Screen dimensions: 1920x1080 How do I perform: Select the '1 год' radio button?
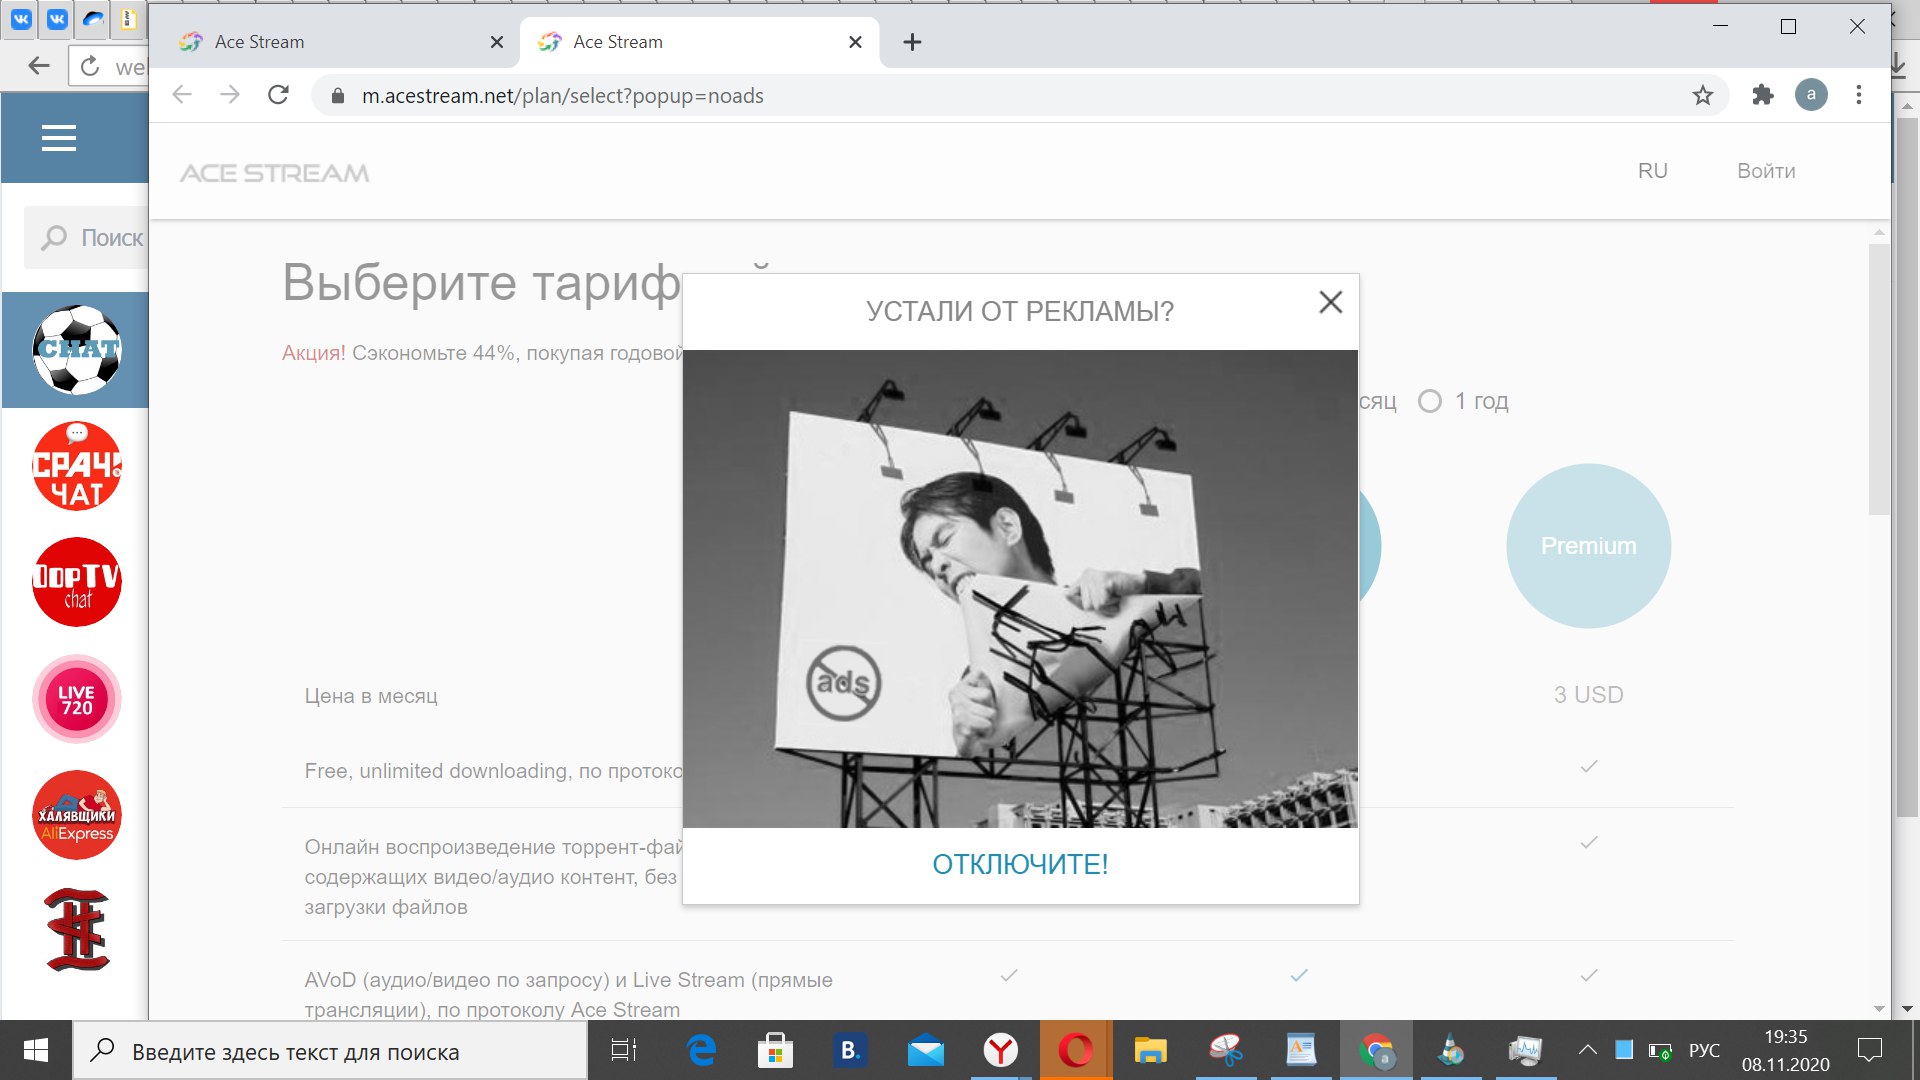1430,401
